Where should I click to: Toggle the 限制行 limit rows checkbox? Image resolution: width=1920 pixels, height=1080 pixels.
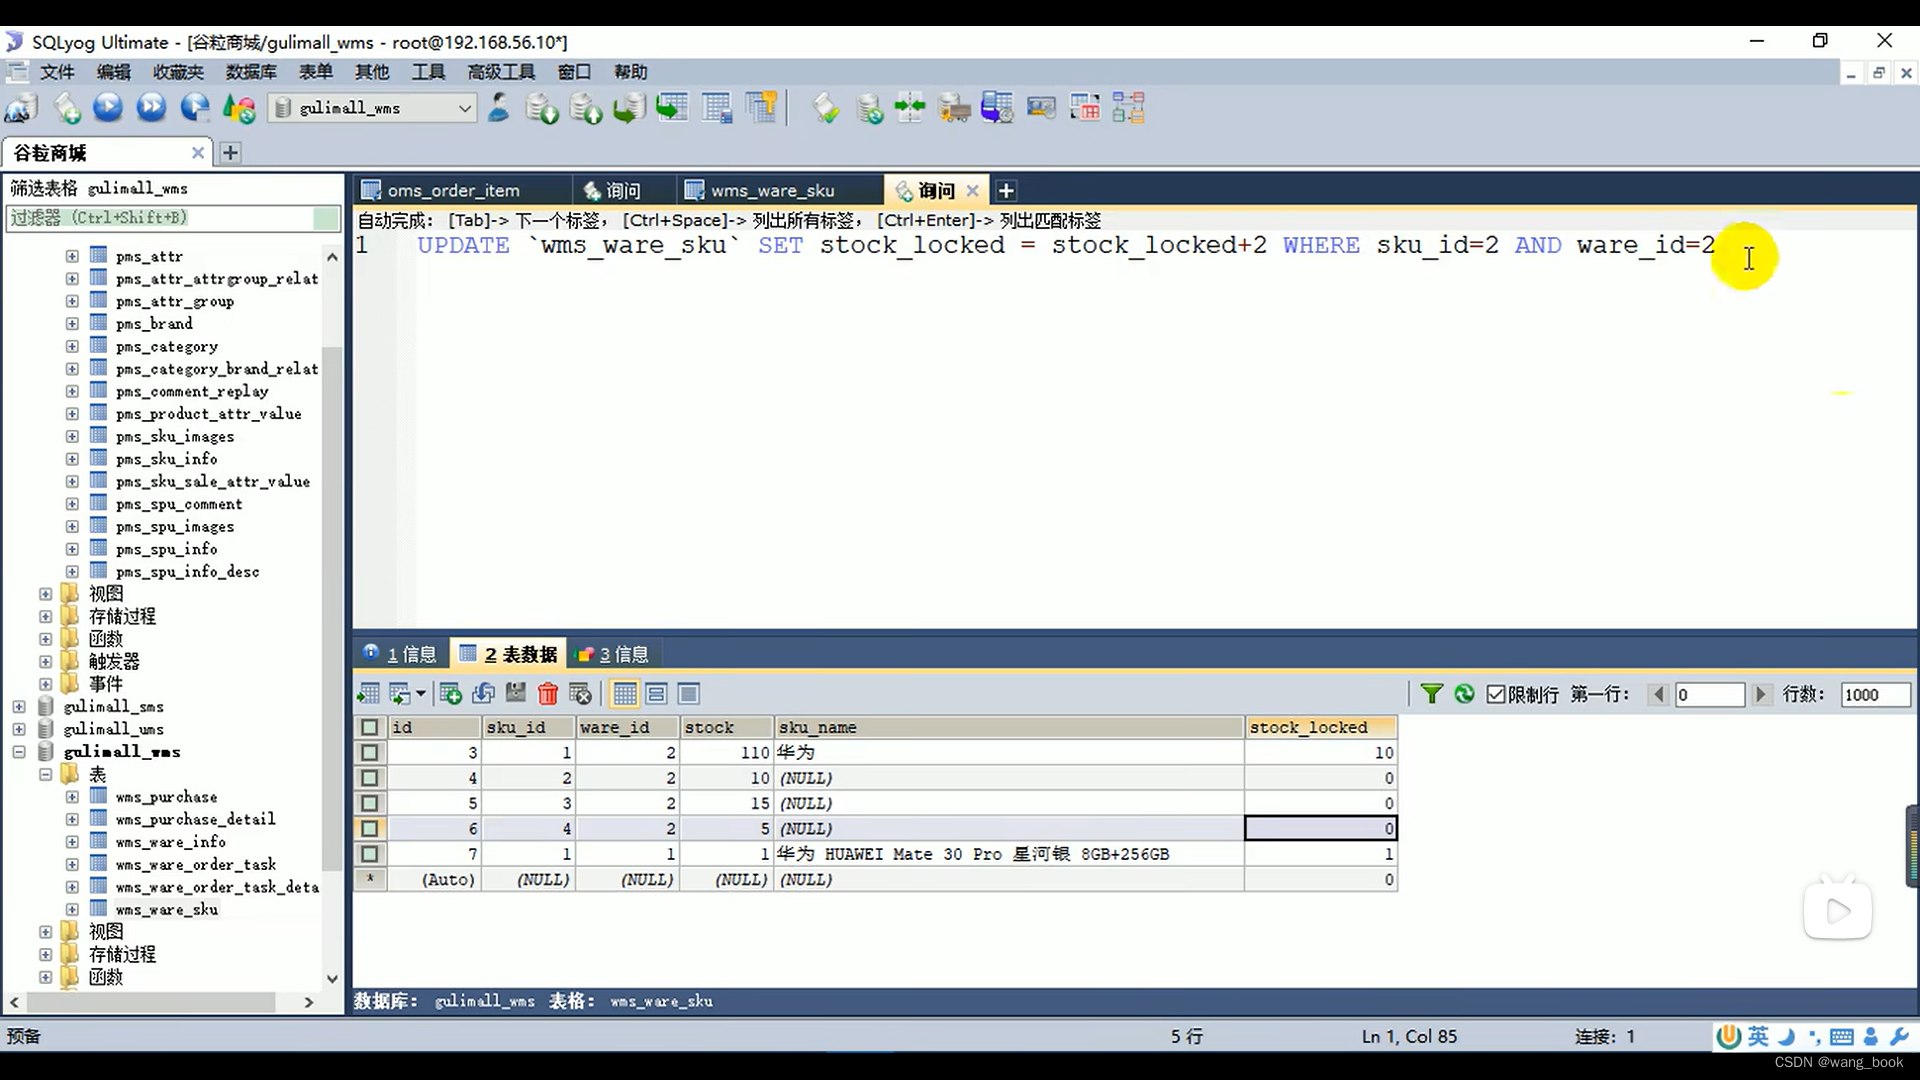click(1496, 694)
